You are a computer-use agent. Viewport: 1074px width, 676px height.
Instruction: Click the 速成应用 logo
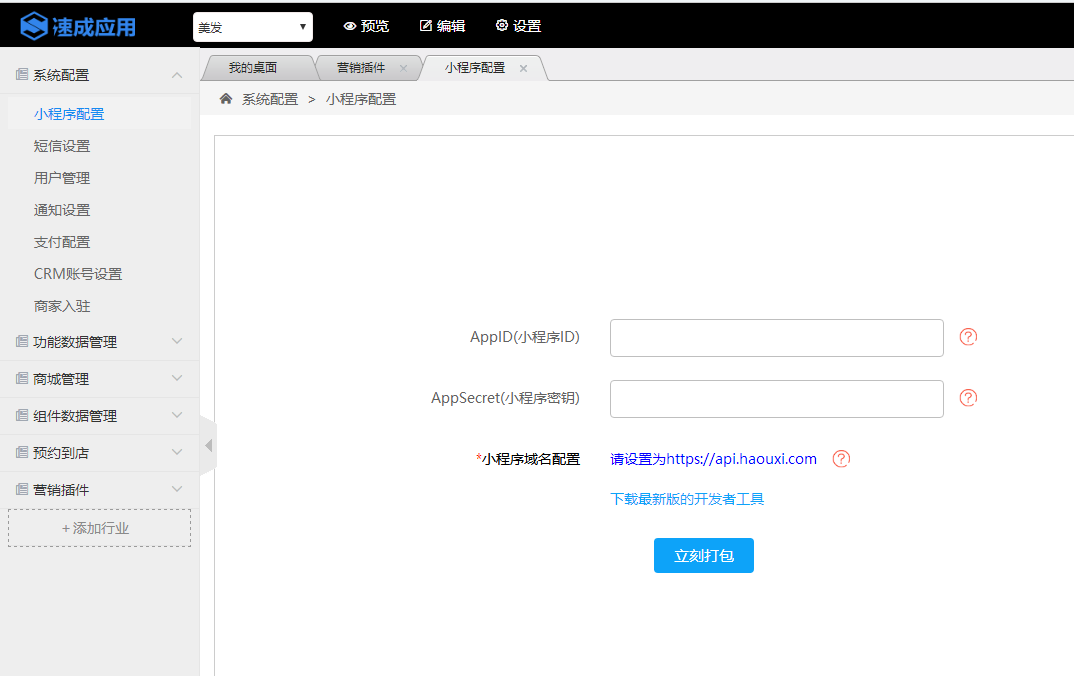[x=78, y=26]
